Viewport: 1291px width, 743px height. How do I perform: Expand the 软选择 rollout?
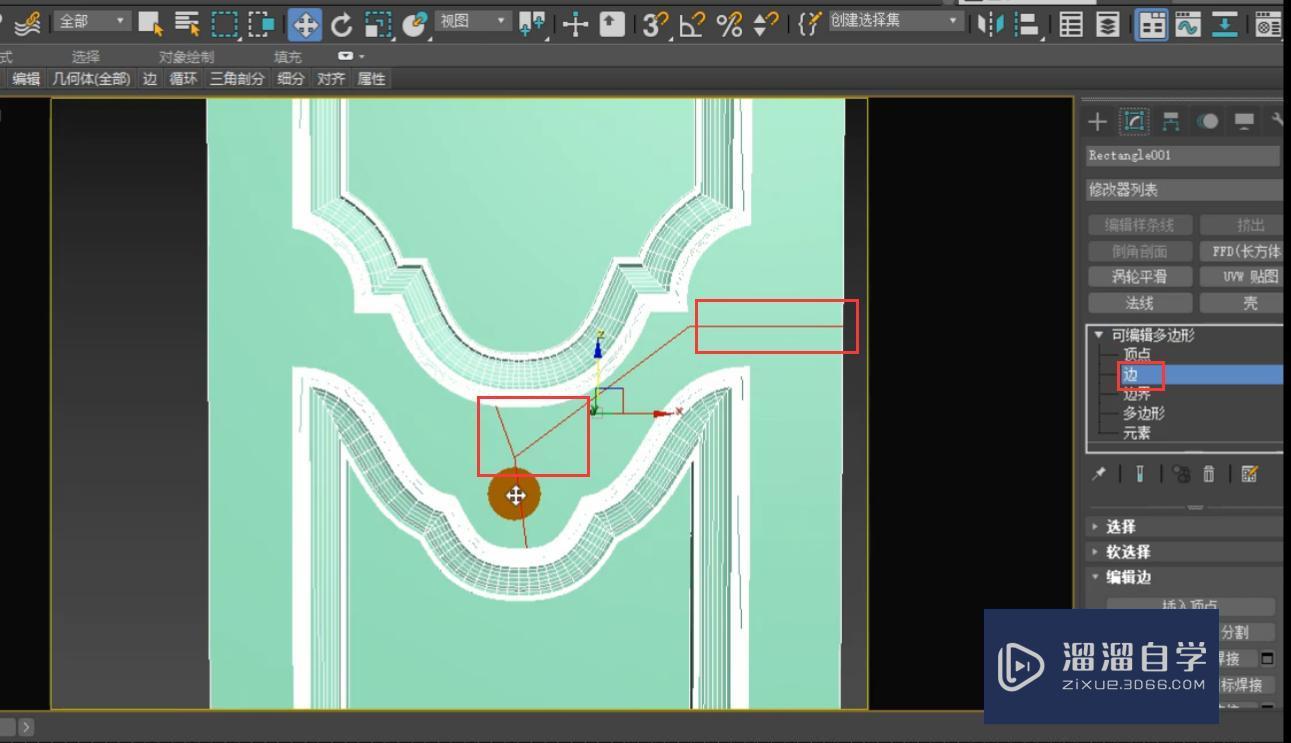[x=1184, y=551]
